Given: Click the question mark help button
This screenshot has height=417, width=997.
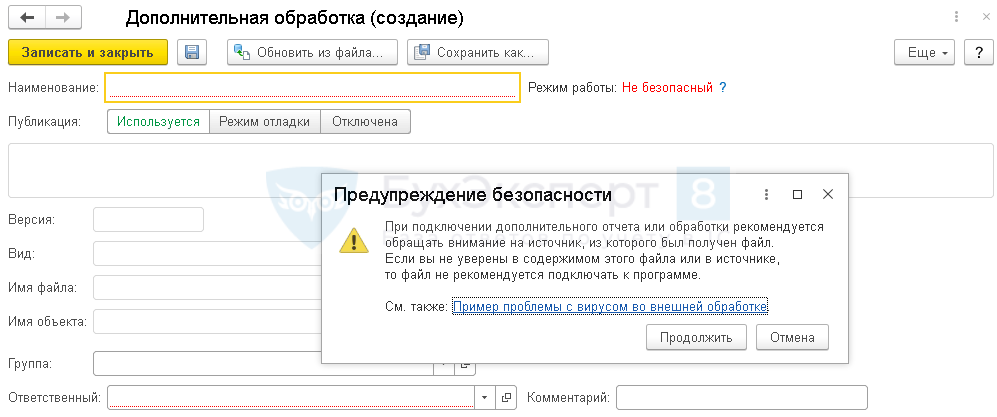Looking at the screenshot, I should (x=975, y=52).
